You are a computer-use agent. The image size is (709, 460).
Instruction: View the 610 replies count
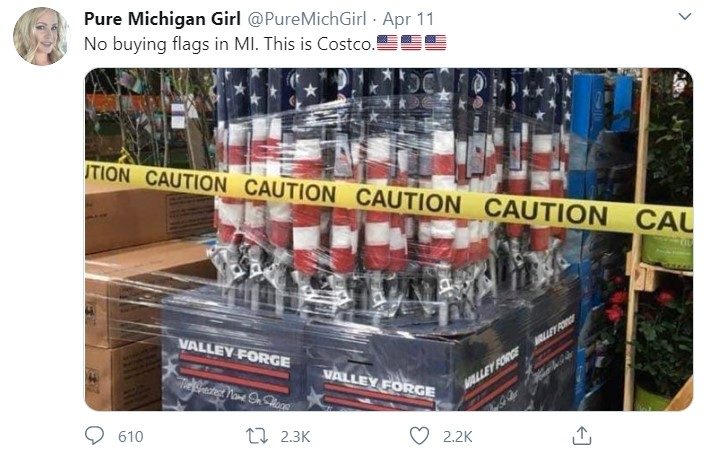(131, 436)
